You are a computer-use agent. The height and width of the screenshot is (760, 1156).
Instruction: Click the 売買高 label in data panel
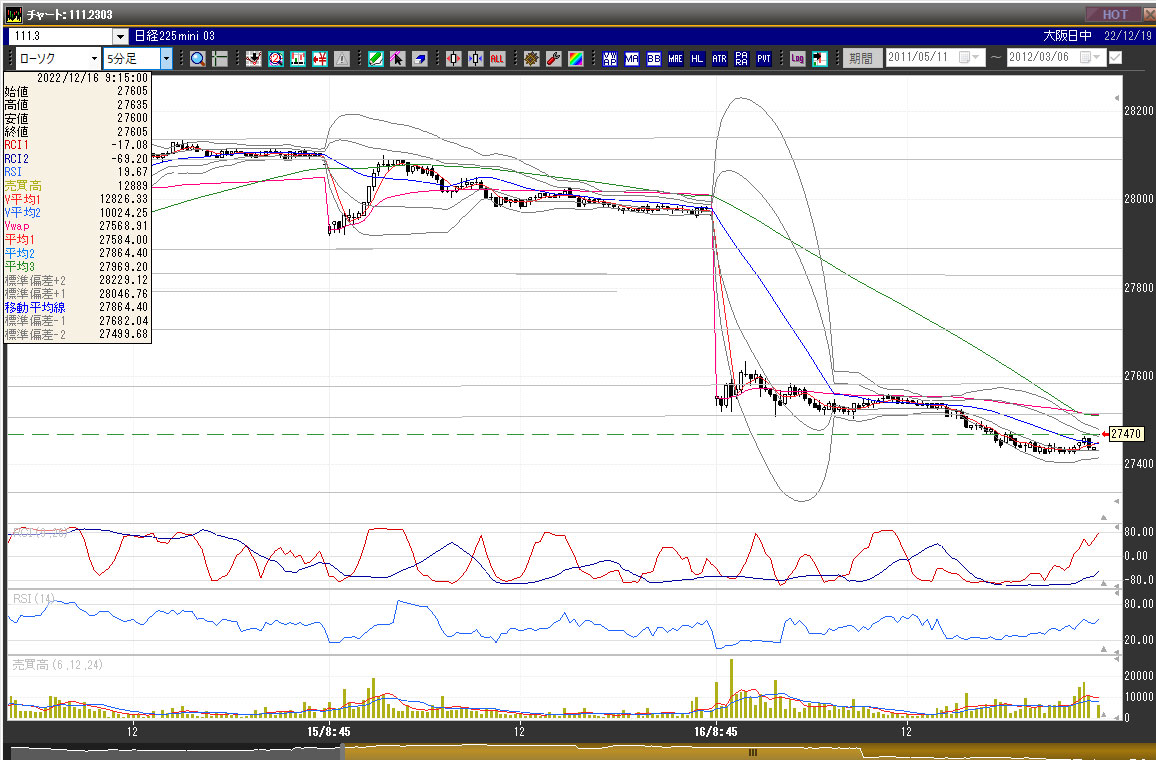23,186
